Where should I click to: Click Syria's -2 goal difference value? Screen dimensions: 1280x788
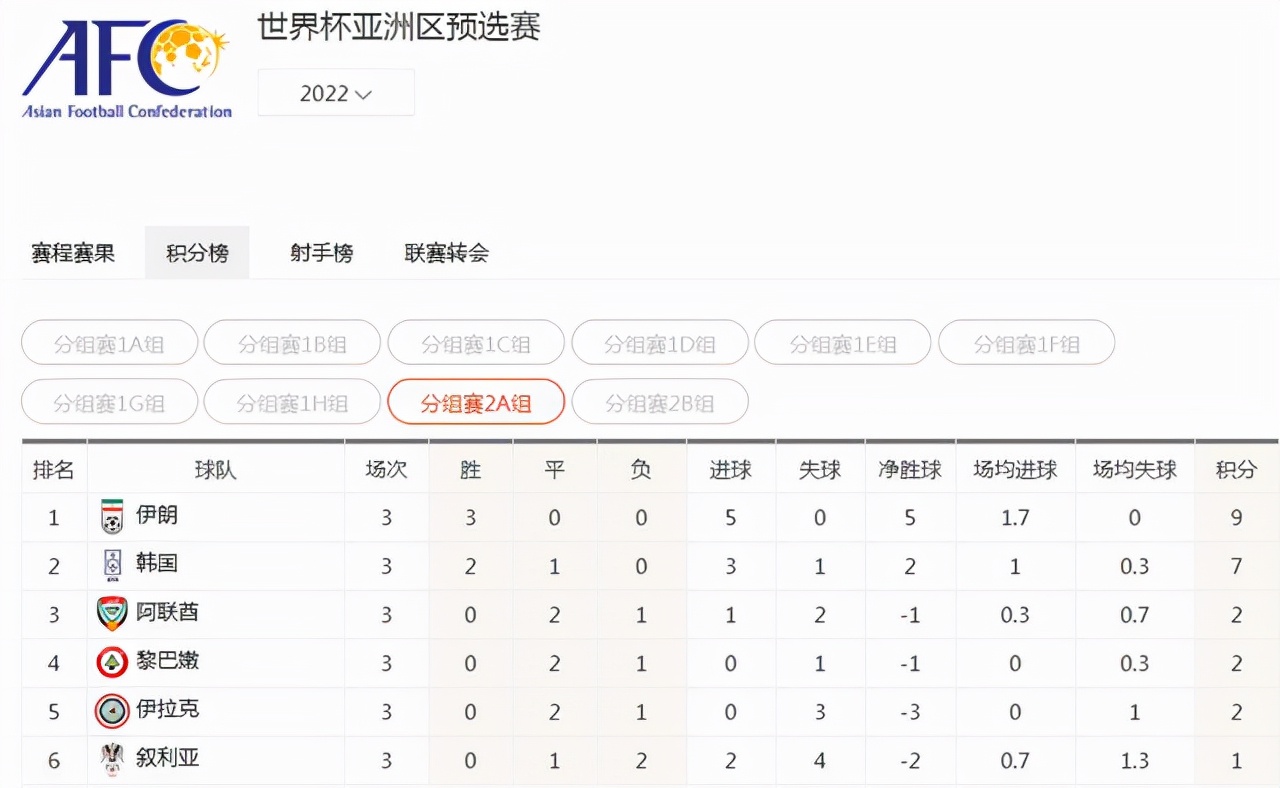pyautogui.click(x=910, y=761)
